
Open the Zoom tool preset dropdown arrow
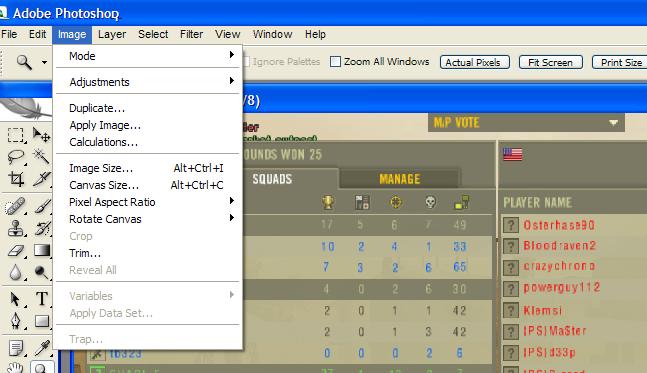point(44,63)
